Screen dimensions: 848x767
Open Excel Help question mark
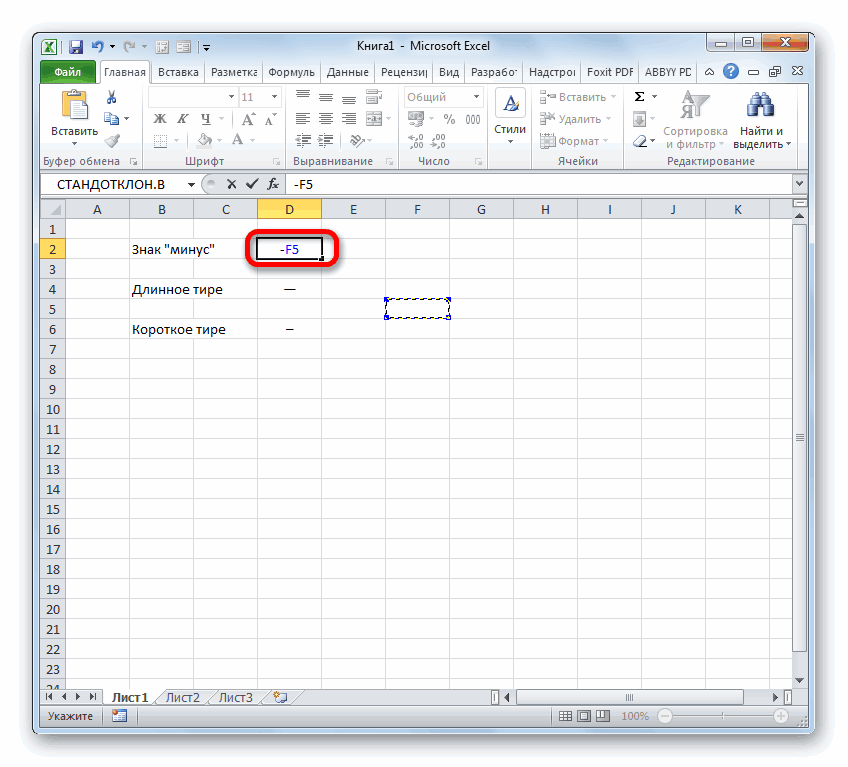point(731,71)
